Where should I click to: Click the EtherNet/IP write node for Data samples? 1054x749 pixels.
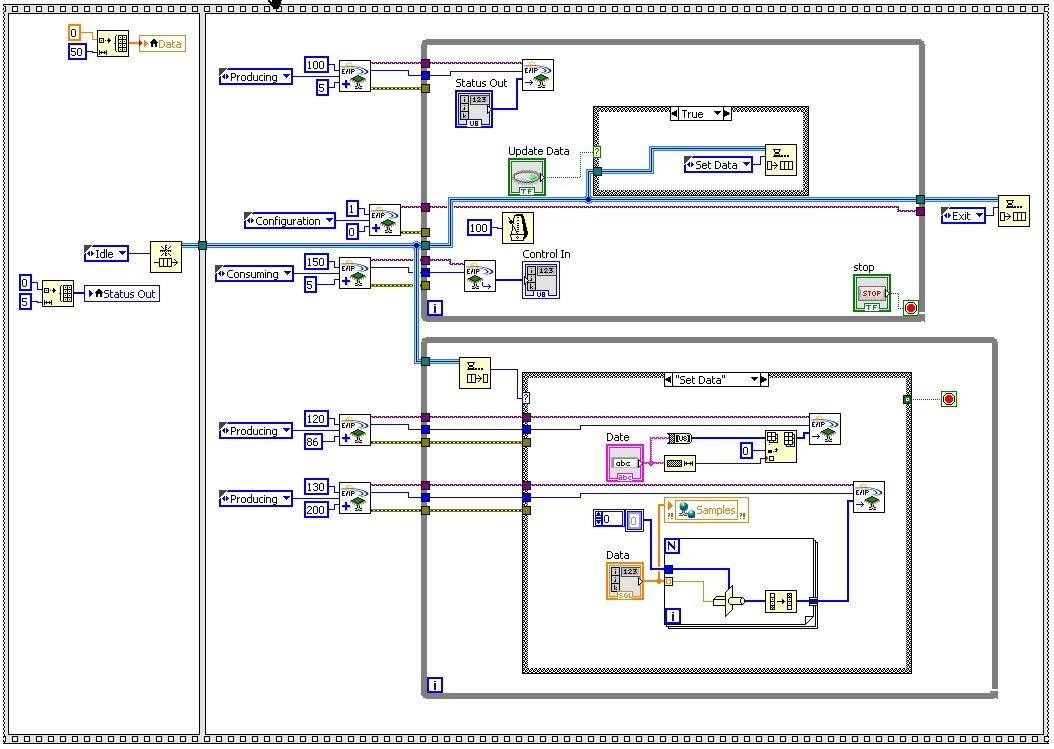point(869,498)
